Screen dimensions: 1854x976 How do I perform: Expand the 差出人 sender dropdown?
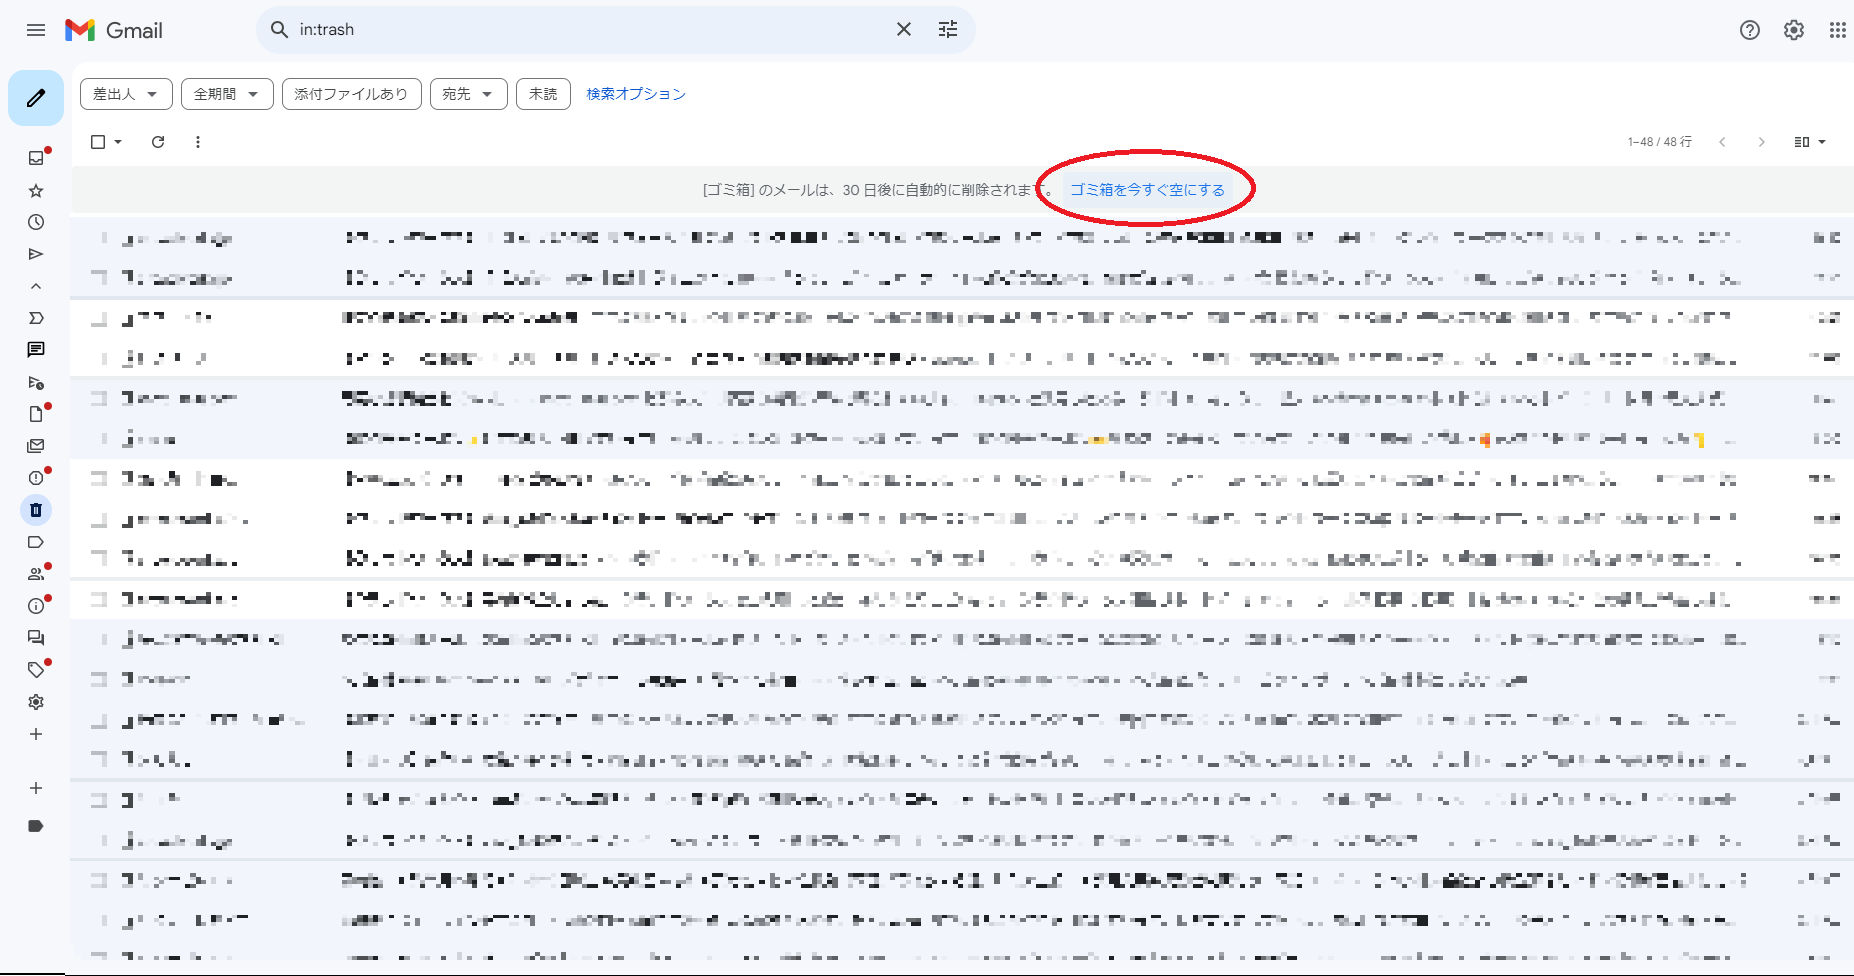(126, 94)
